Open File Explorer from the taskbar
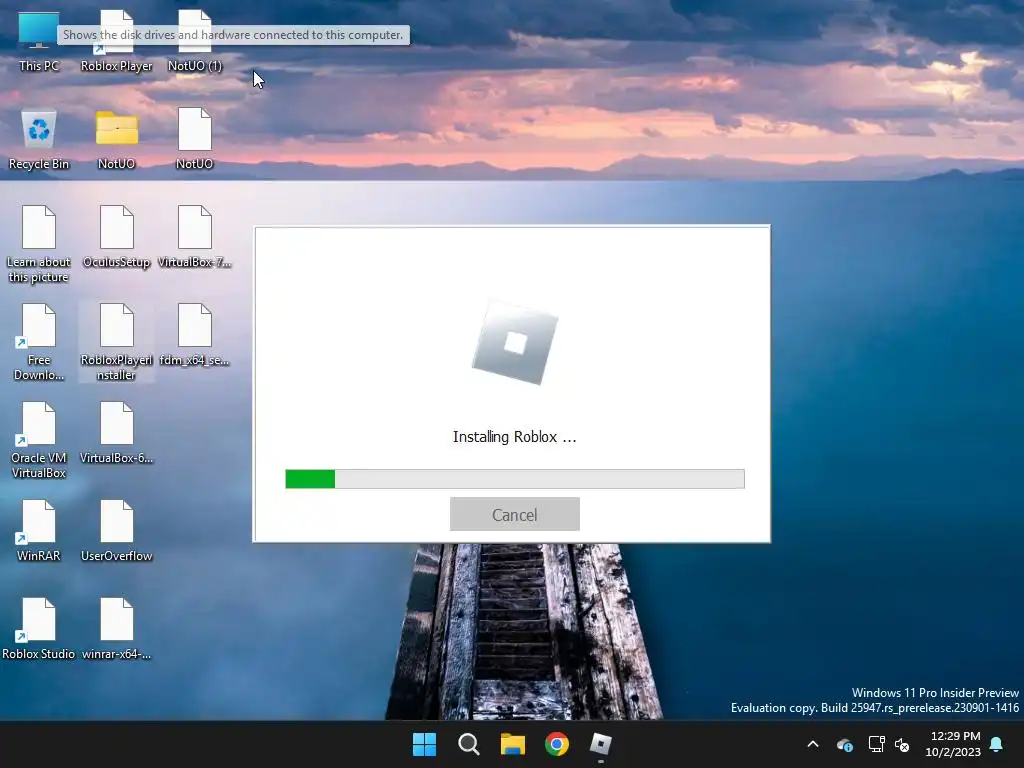The height and width of the screenshot is (768, 1024). pyautogui.click(x=513, y=744)
